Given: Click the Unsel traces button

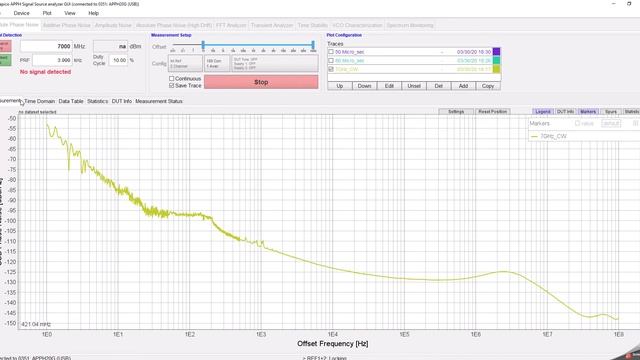Looking at the screenshot, I should coord(414,86).
